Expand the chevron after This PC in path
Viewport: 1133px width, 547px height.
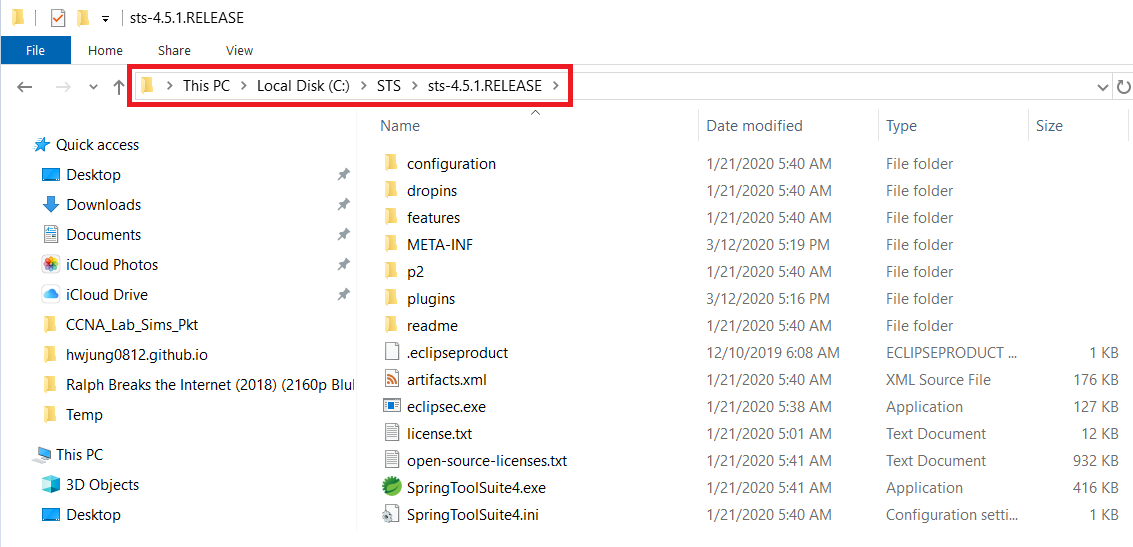[x=243, y=86]
